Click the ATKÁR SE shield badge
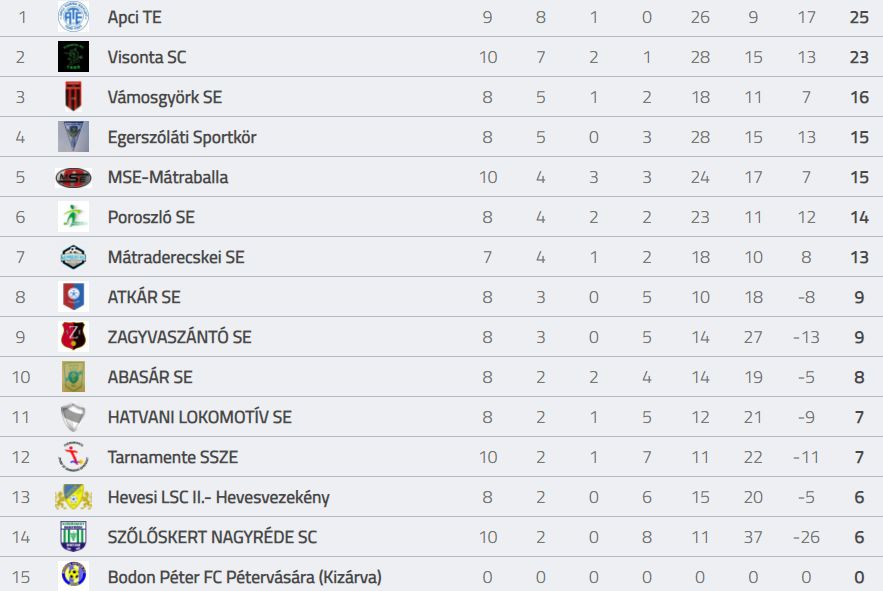The height and width of the screenshot is (591, 883). click(x=73, y=297)
